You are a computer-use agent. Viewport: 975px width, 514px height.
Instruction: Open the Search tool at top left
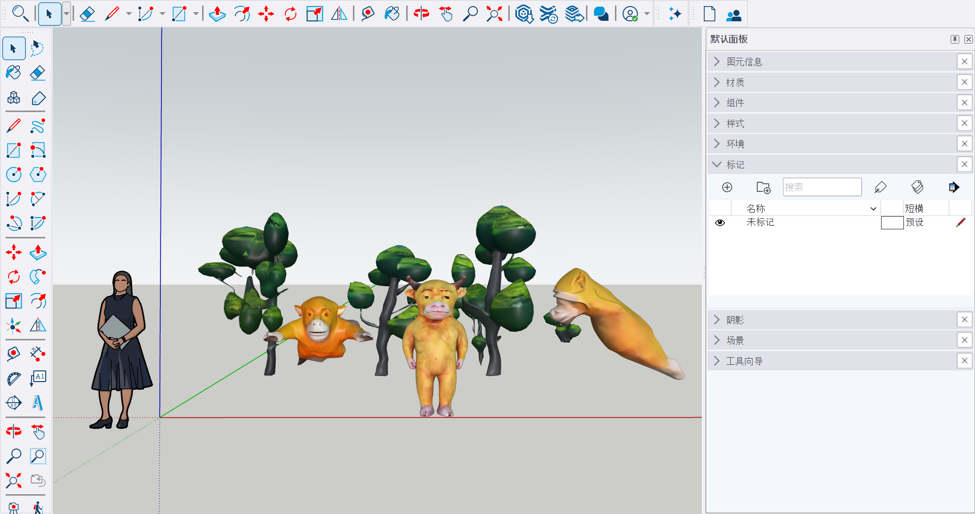pyautogui.click(x=19, y=13)
